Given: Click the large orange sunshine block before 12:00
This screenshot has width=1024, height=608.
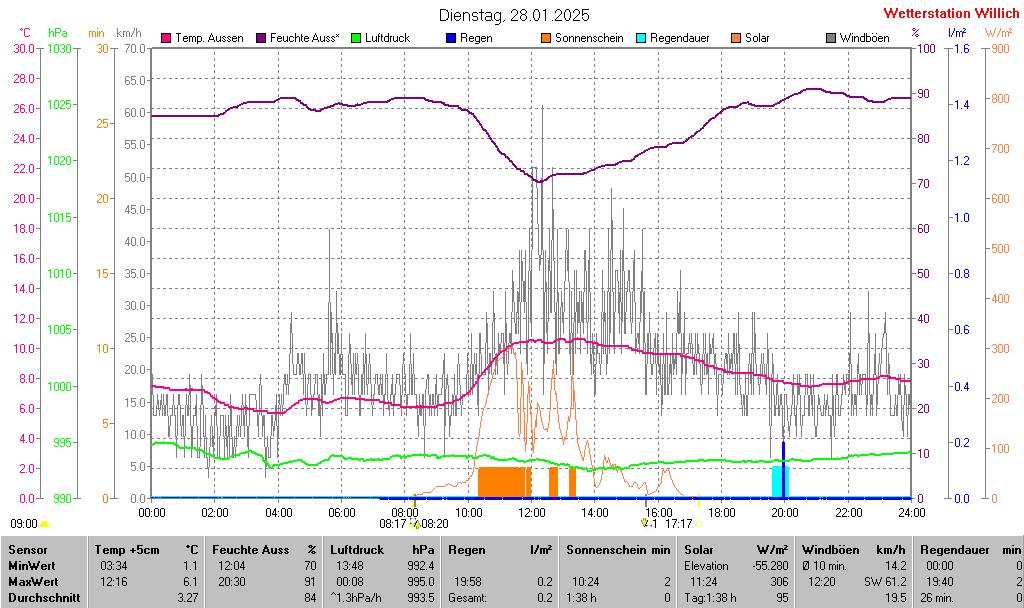Looking at the screenshot, I should [503, 482].
